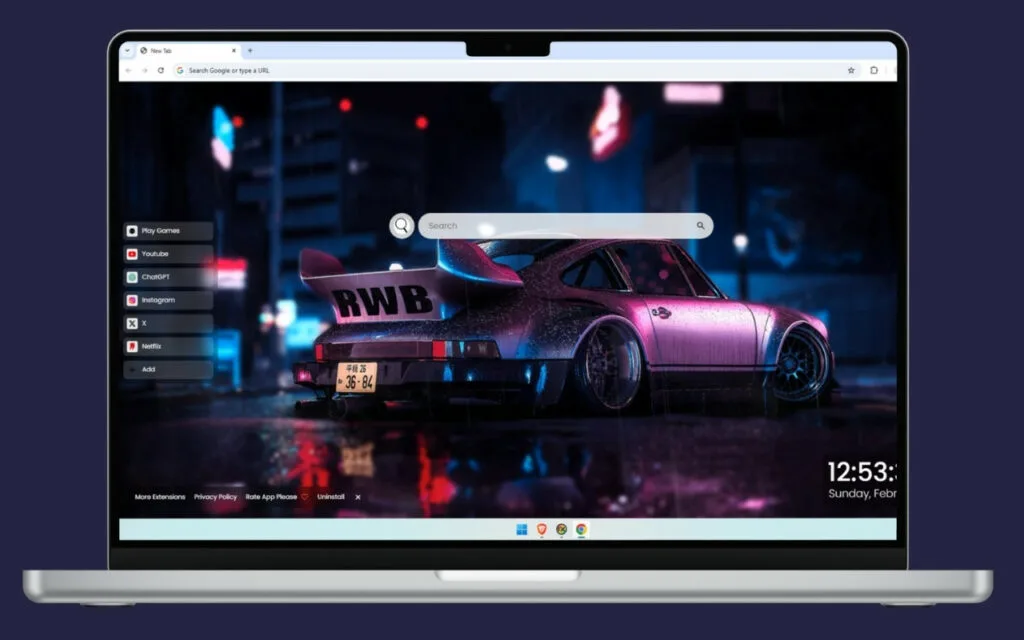Screen dimensions: 1024x640
Task: Click the round magnifier search engine icon
Action: (402, 226)
